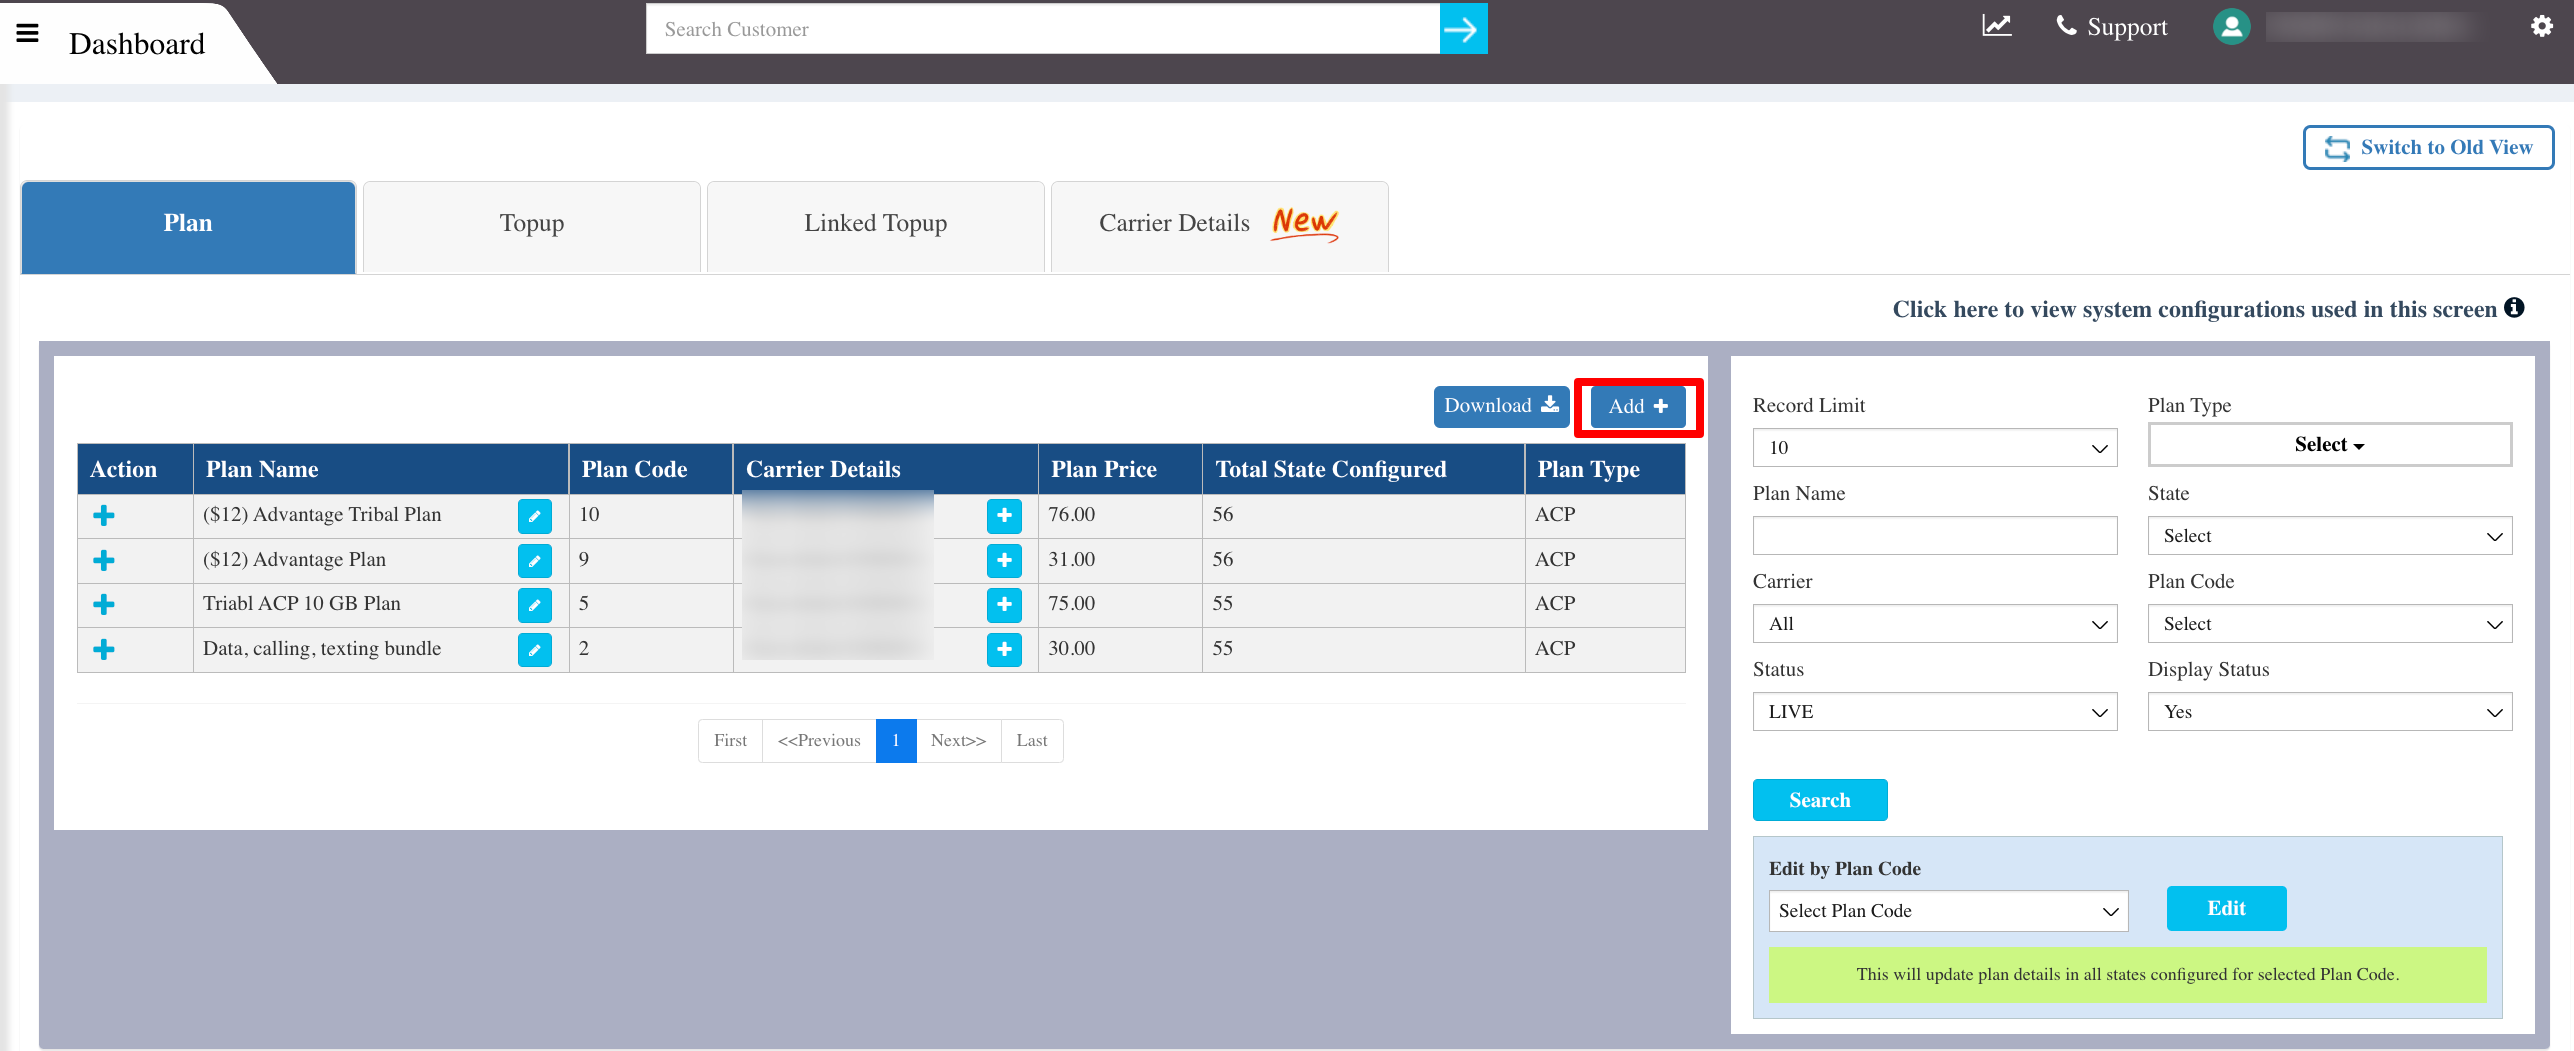Expand carrier details plus icon for ($12) Advantage Plan
The width and height of the screenshot is (2574, 1051).
point(1004,560)
